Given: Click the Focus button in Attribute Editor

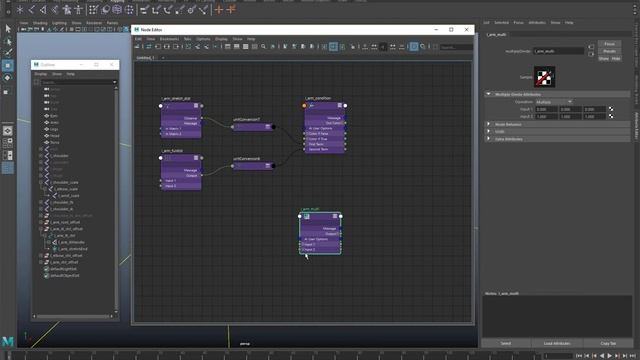Looking at the screenshot, I should [x=609, y=44].
